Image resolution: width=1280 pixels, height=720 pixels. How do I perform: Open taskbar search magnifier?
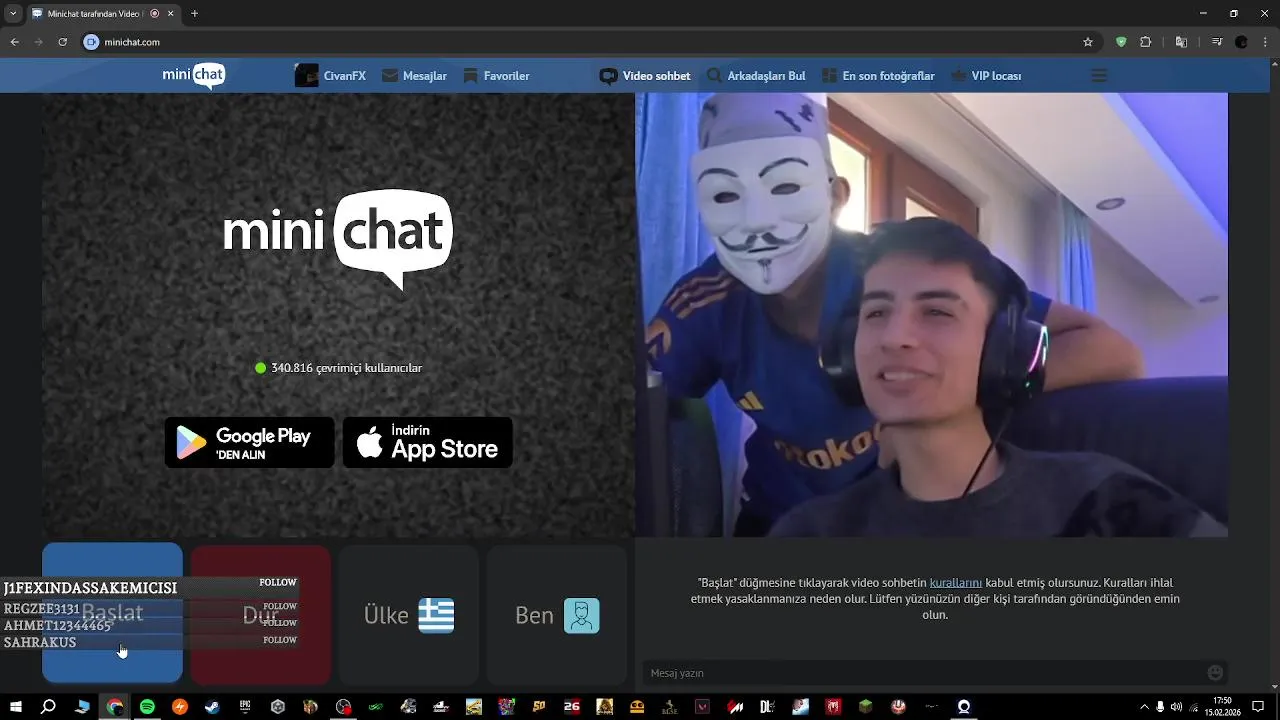(x=48, y=707)
